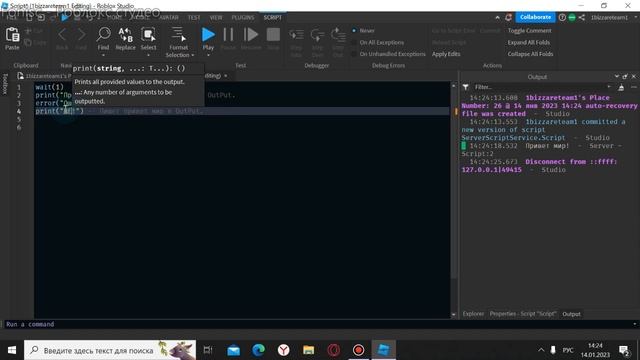Image resolution: width=640 pixels, height=360 pixels.
Task: Click the 1bizzareteam1's Place document tab
Action: click(x=45, y=76)
